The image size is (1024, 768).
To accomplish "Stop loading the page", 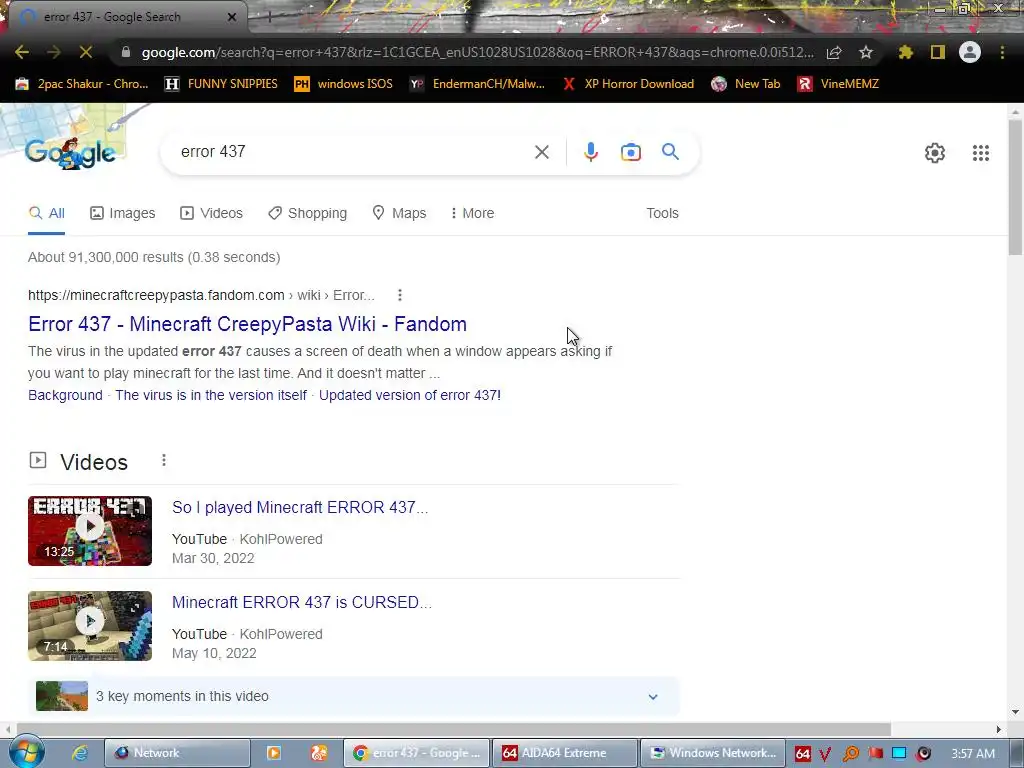I will (x=86, y=52).
